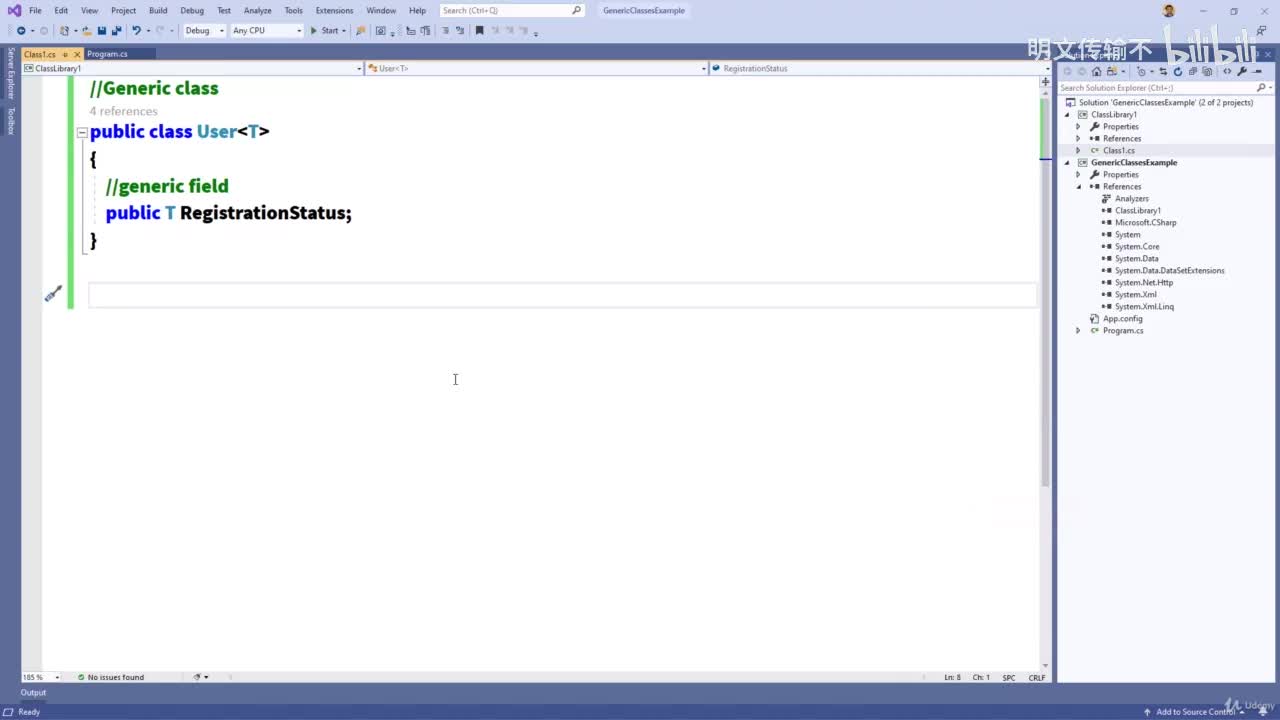Collapse the User<T> class outline toggle

82,132
